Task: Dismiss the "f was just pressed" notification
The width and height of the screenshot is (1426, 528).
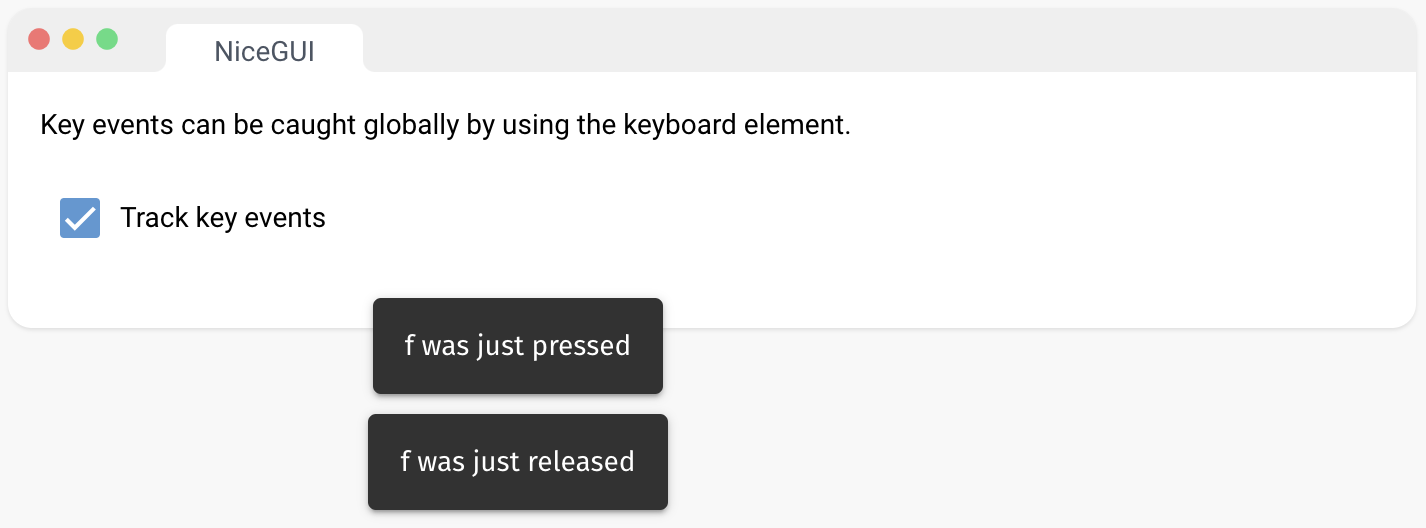Action: [x=517, y=346]
